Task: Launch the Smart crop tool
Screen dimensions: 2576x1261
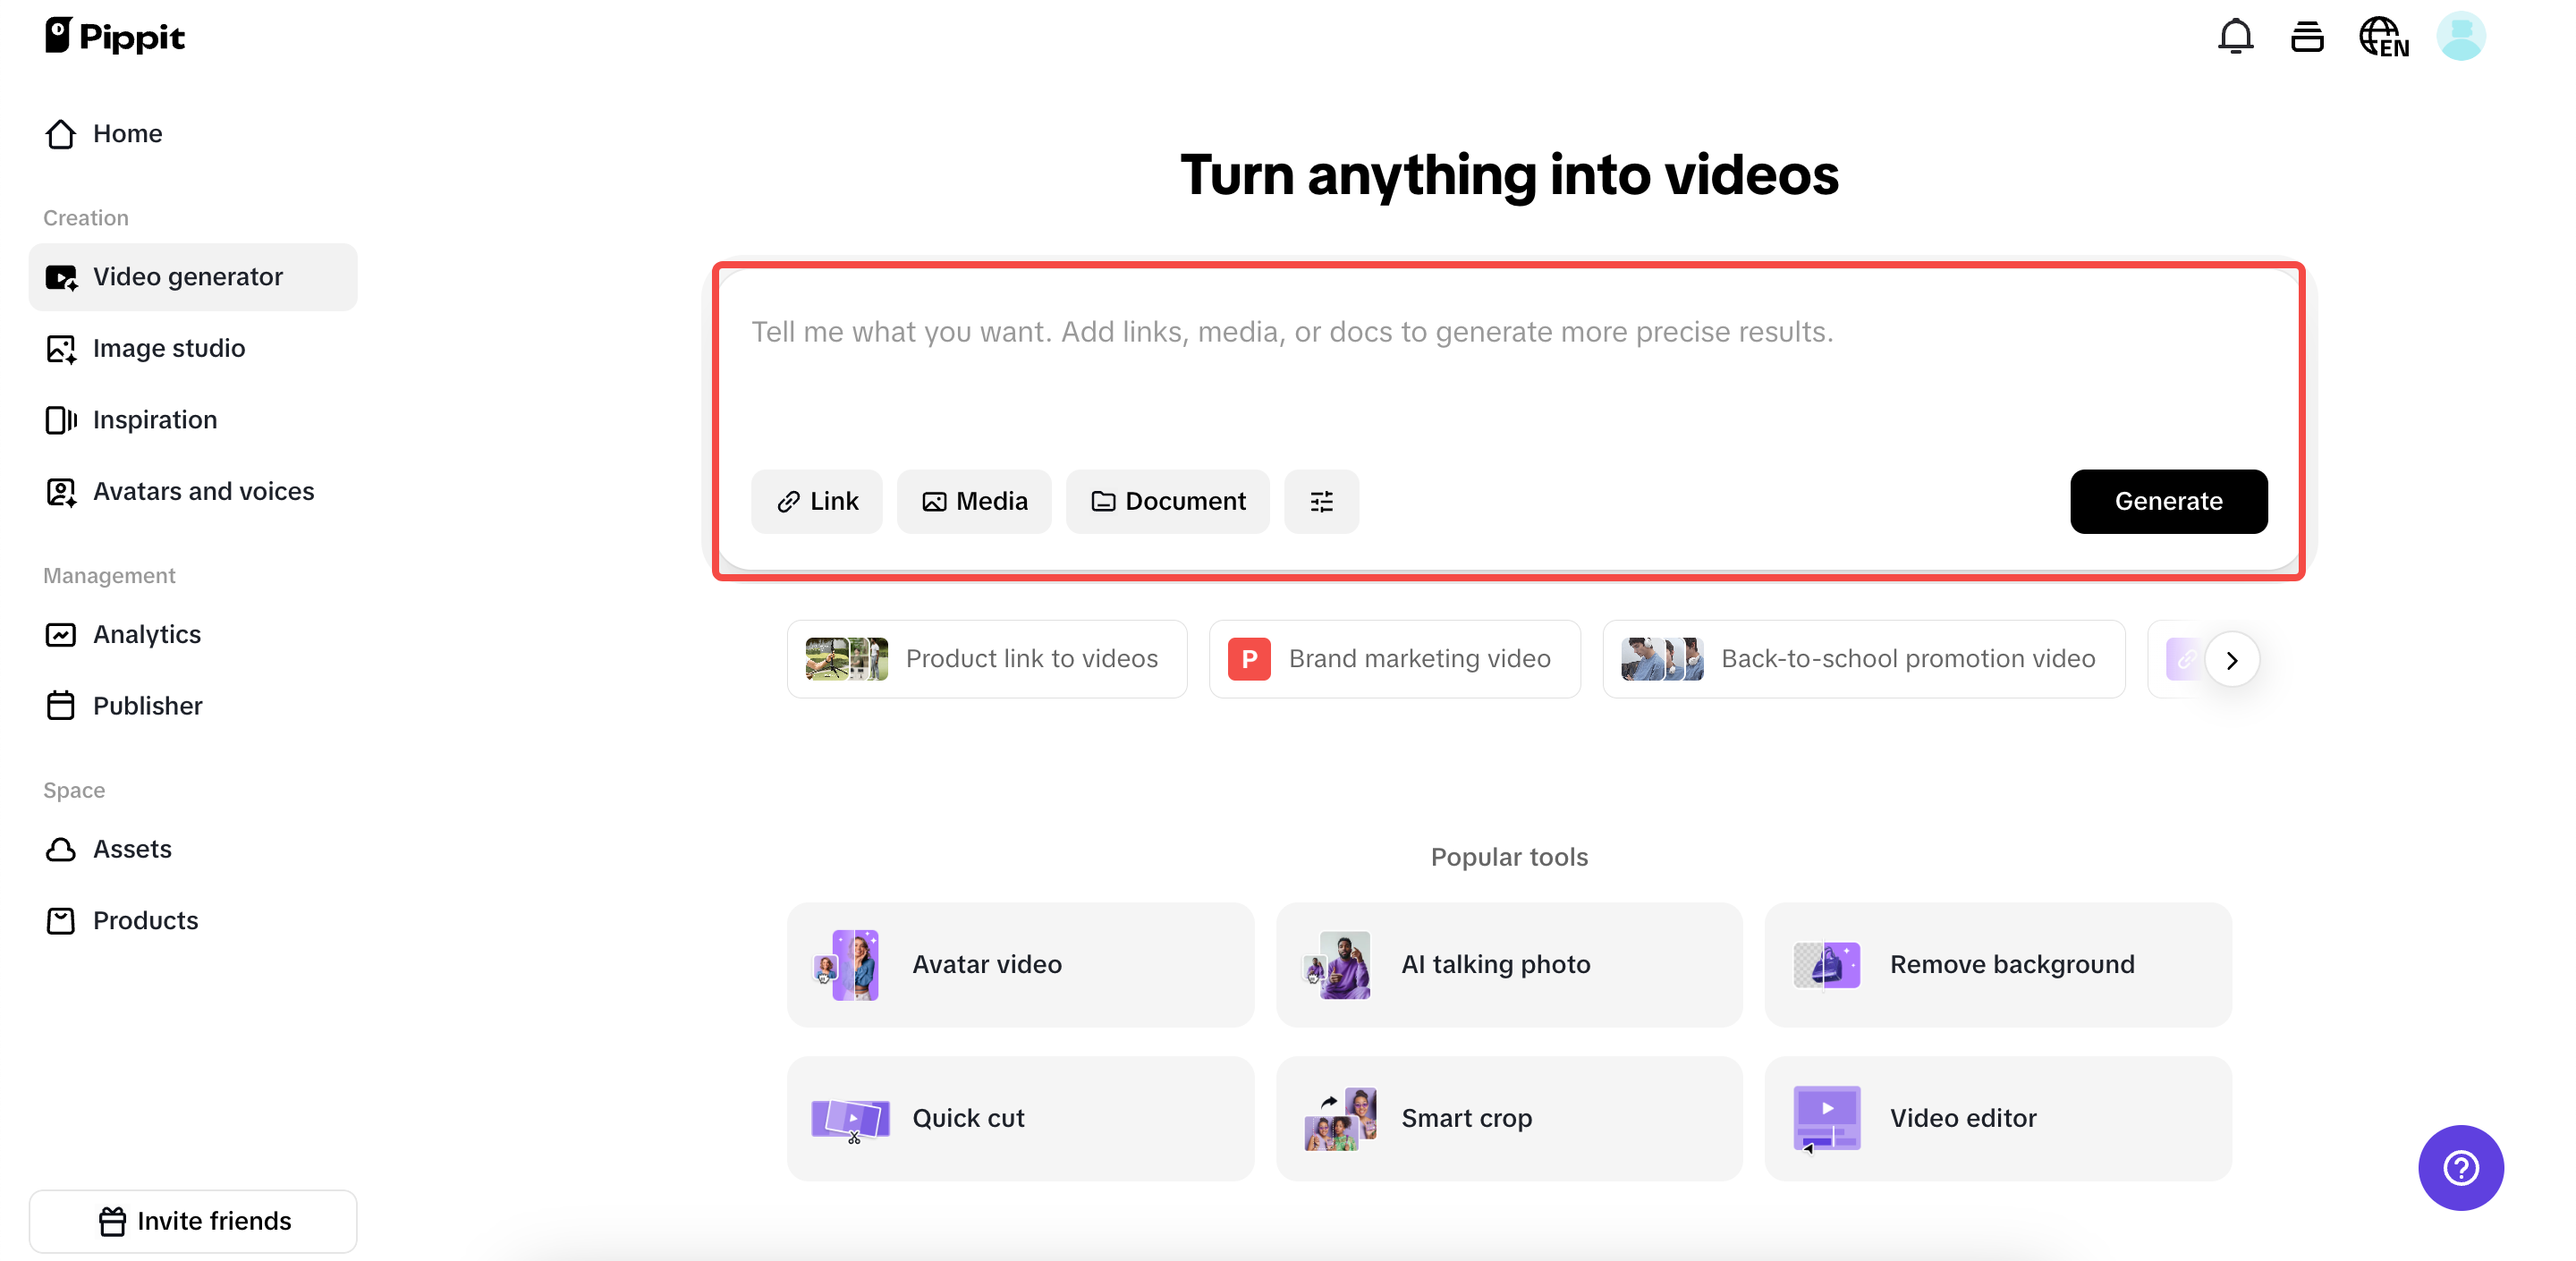Action: 1508,1118
